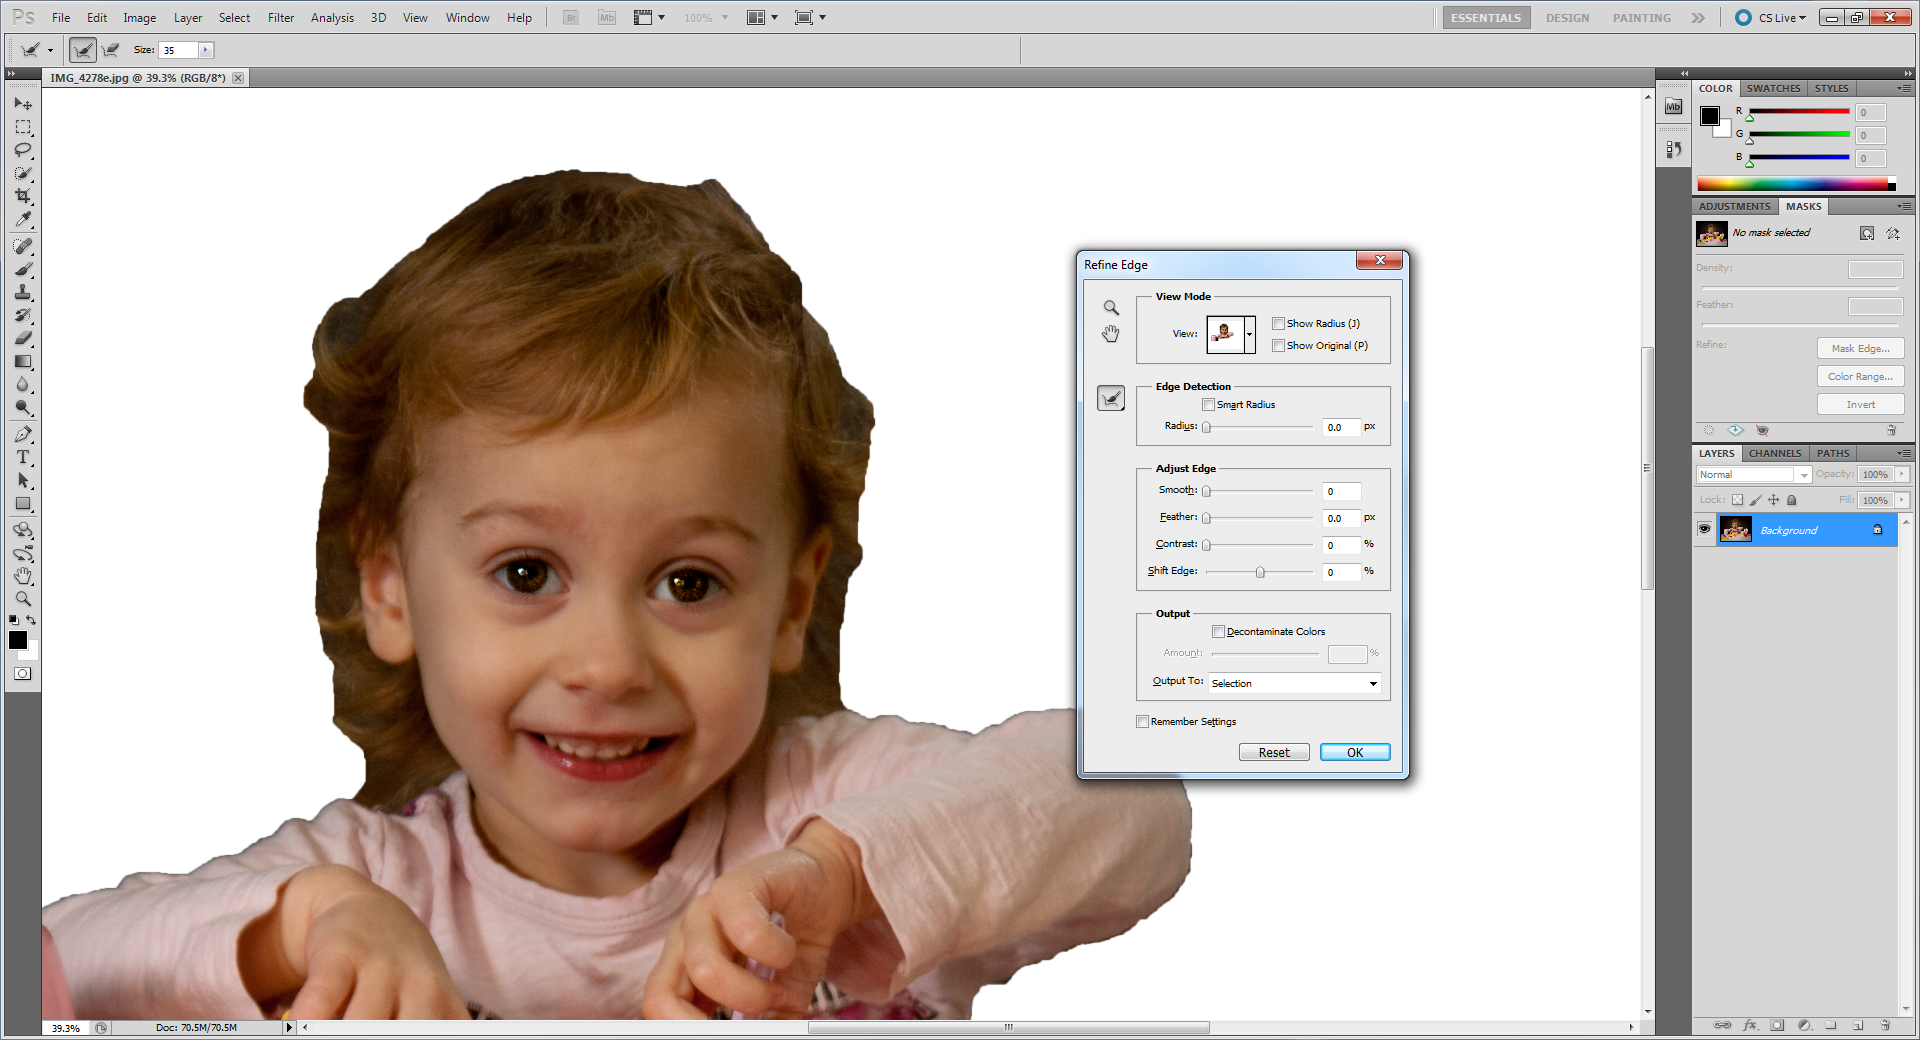Switch to the Swatches tab
The image size is (1920, 1040).
point(1773,88)
